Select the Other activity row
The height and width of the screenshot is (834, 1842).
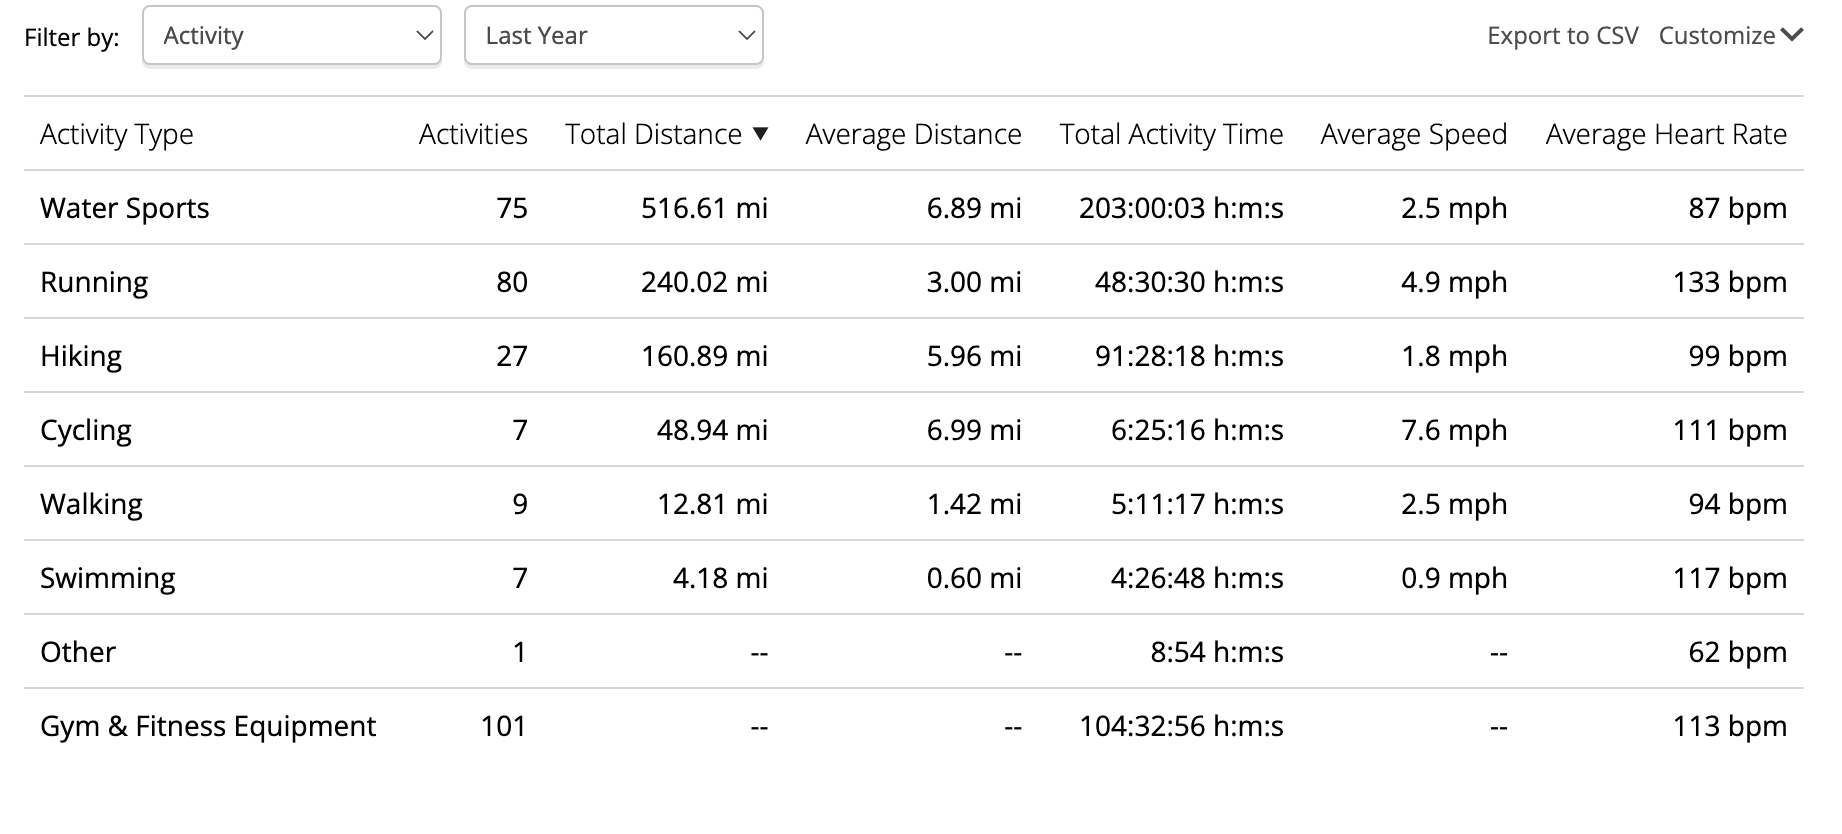pyautogui.click(x=914, y=652)
